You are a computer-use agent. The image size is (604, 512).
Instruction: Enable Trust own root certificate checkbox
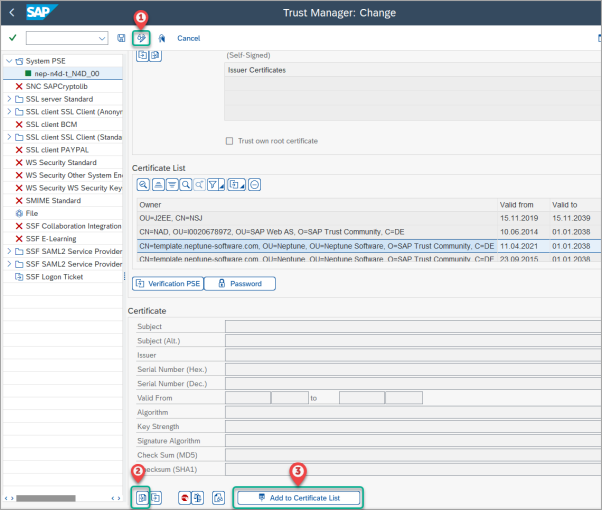[x=230, y=141]
